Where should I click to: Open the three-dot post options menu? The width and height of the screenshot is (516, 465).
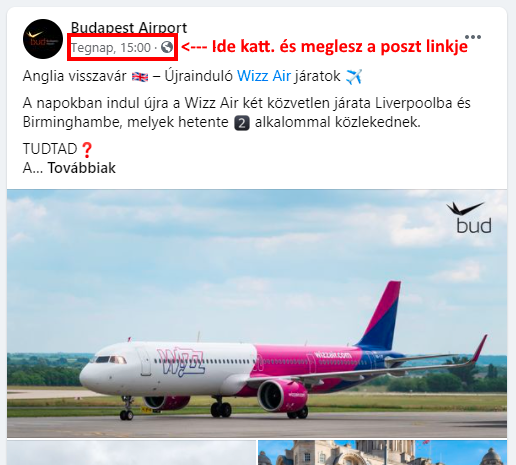point(473,37)
